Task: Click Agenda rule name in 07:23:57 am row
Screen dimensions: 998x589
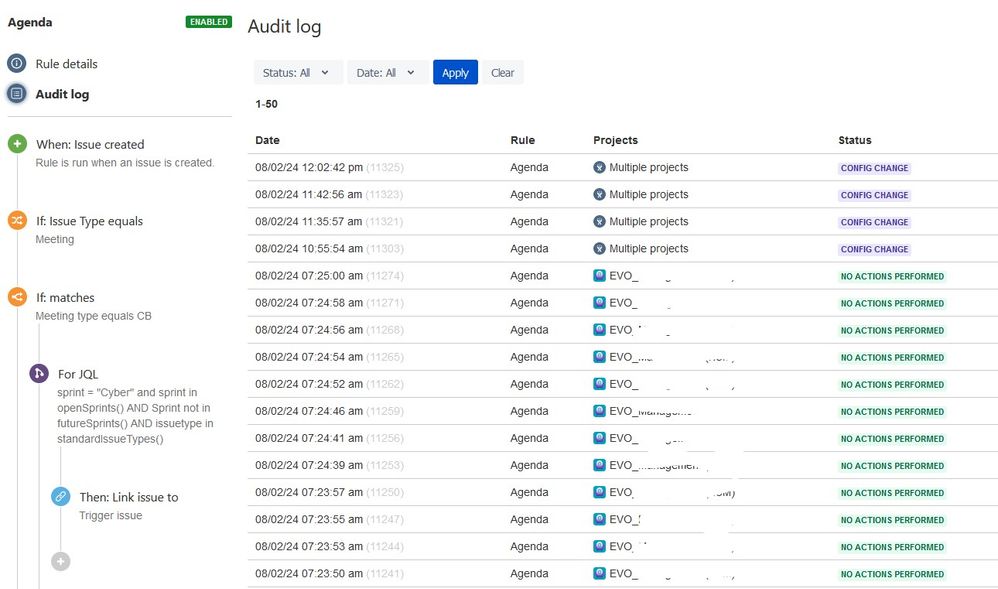Action: pyautogui.click(x=529, y=492)
